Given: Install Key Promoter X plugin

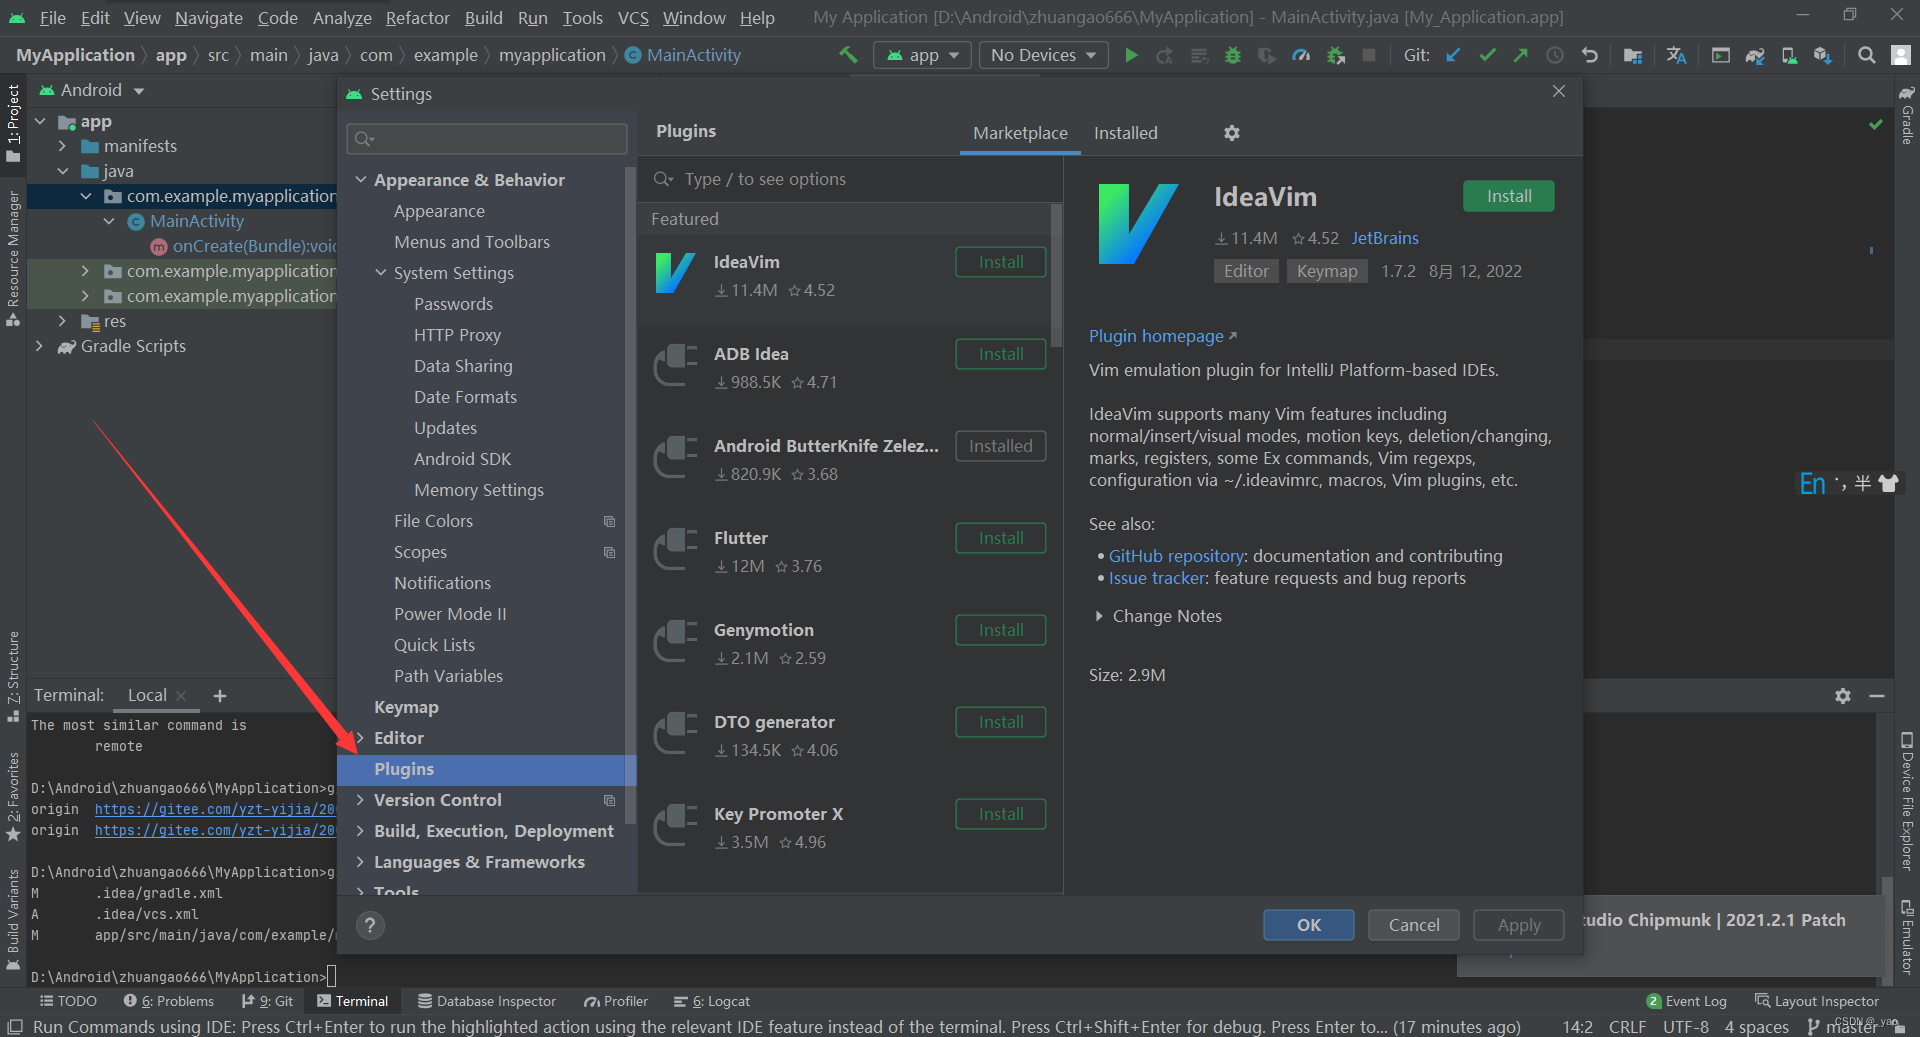Looking at the screenshot, I should click(1000, 814).
